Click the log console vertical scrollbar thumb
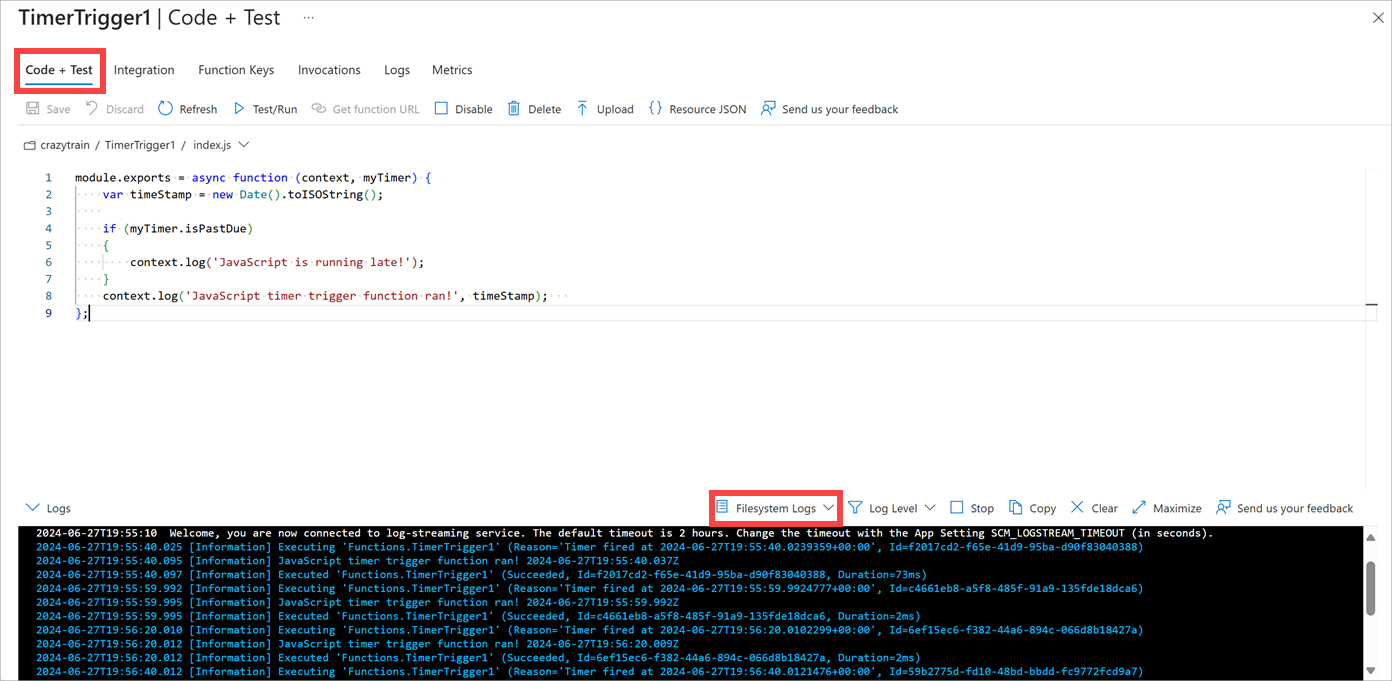The width and height of the screenshot is (1392, 681). pos(1372,589)
